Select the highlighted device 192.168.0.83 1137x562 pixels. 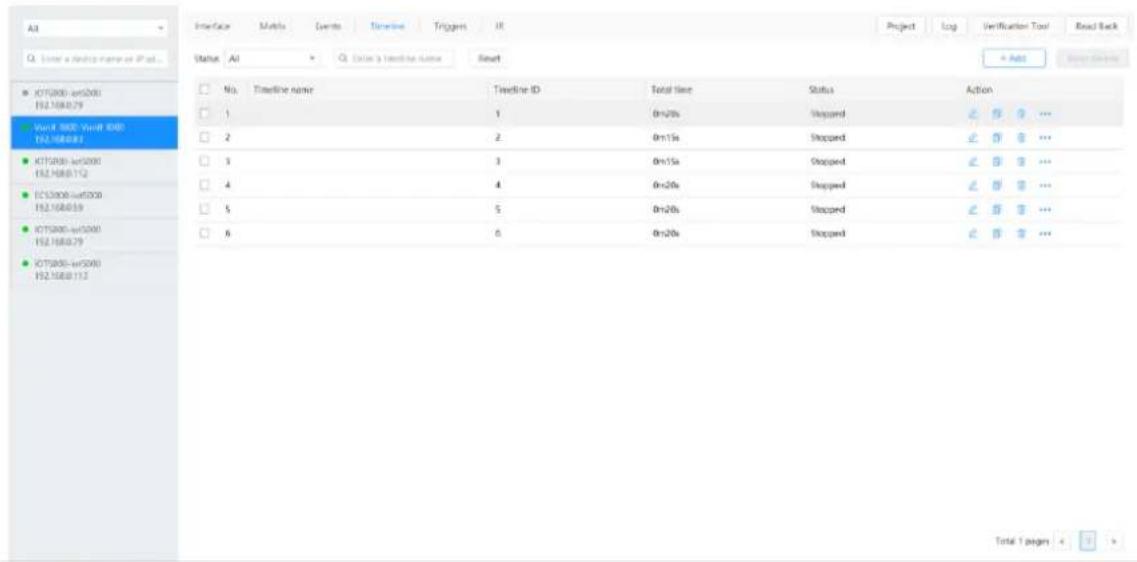(x=95, y=132)
